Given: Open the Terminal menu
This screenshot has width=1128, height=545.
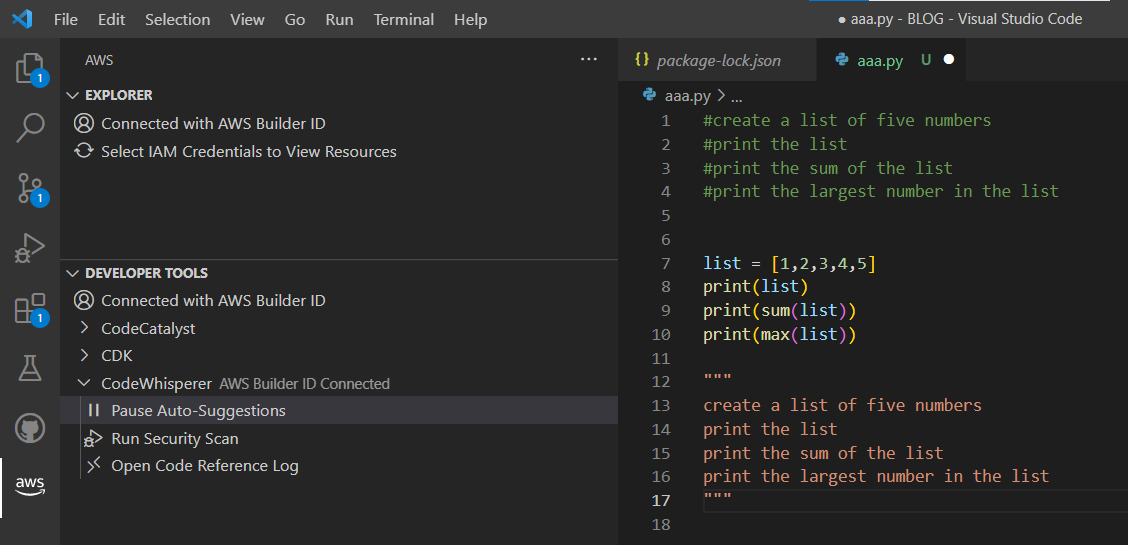Looking at the screenshot, I should [x=403, y=19].
